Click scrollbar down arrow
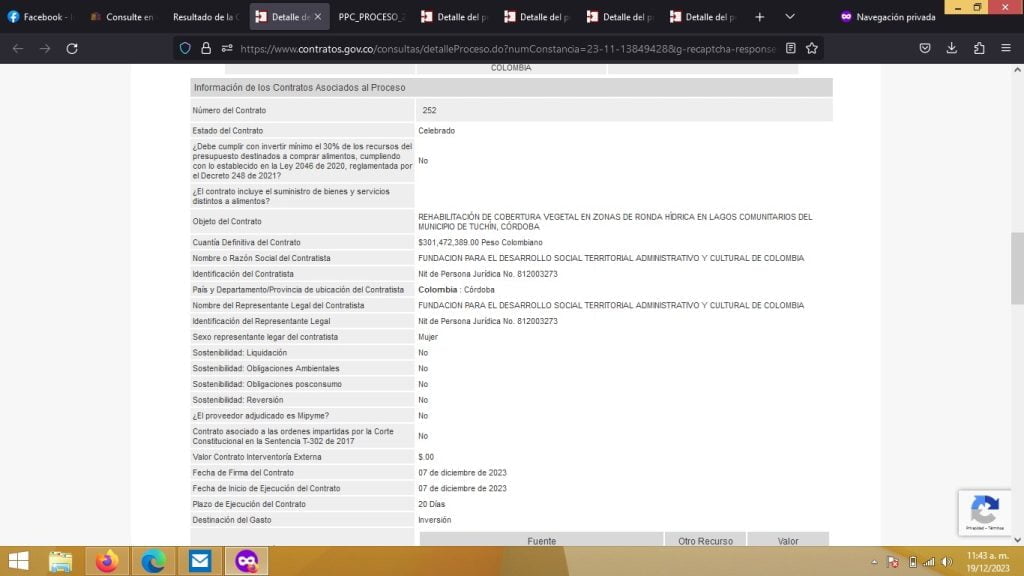1024x576 pixels. tap(1017, 540)
